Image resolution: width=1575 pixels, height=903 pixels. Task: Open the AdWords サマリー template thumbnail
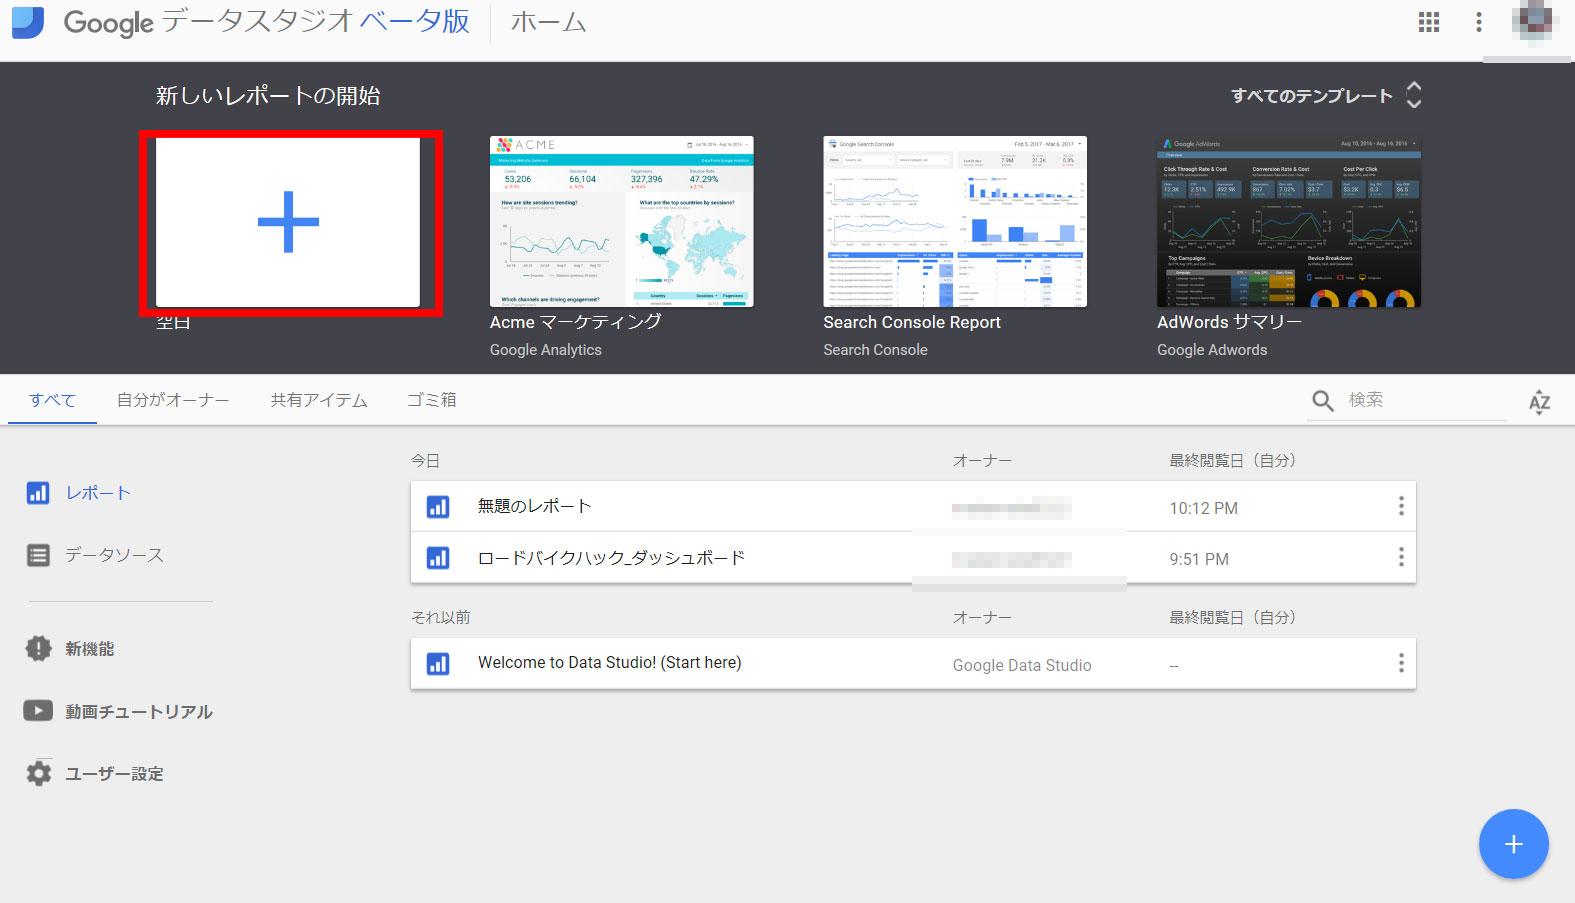1289,222
